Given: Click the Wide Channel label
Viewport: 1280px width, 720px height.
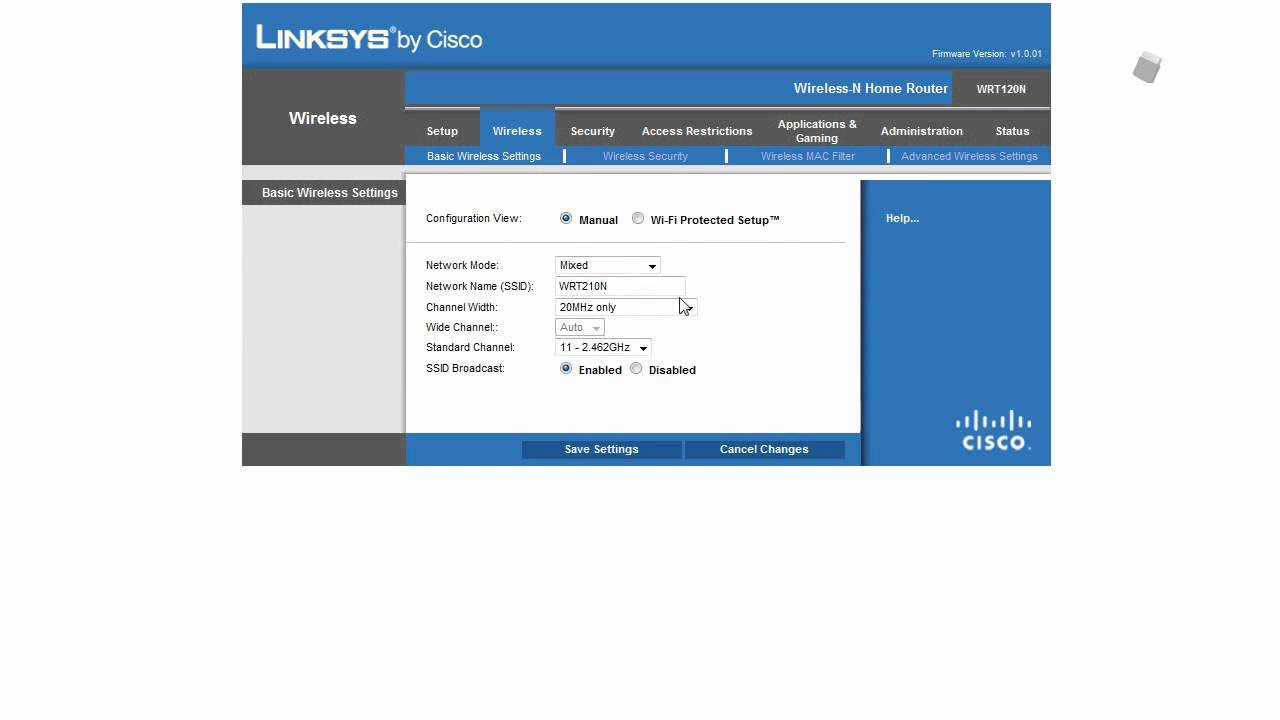Looking at the screenshot, I should click(462, 327).
